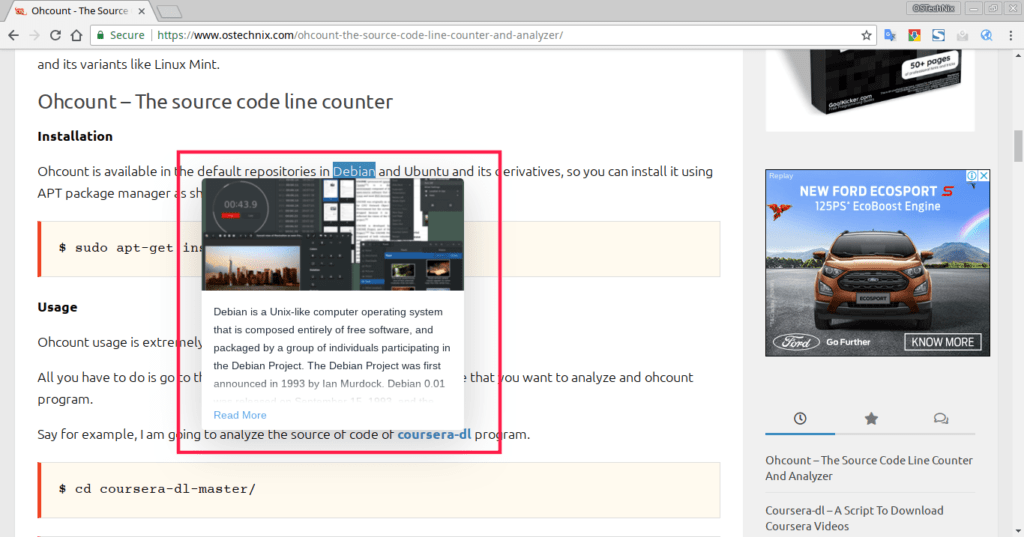1024x537 pixels.
Task: Click the green Secure padlock indicator
Action: [x=119, y=35]
